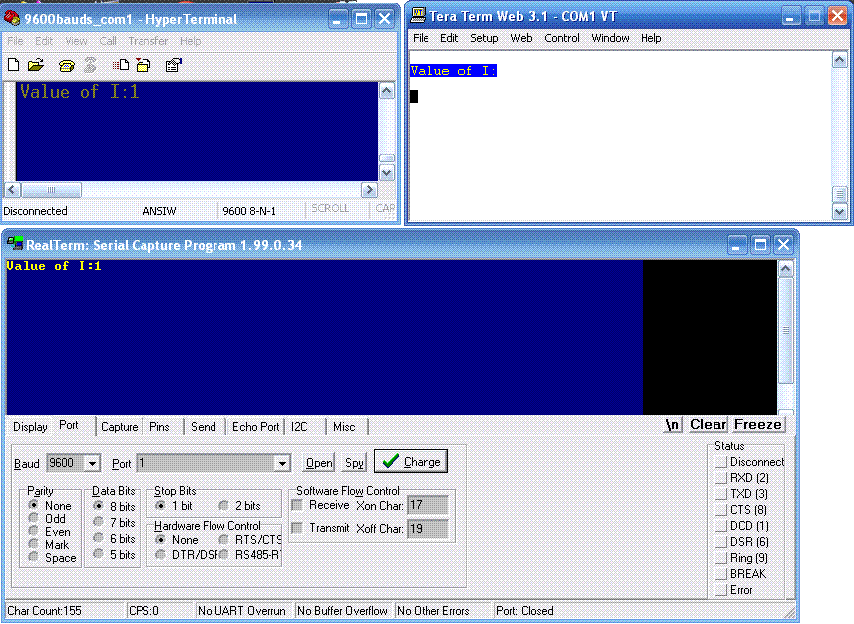This screenshot has height=624, width=854.
Task: Open Tera Term File menu
Action: tap(420, 38)
